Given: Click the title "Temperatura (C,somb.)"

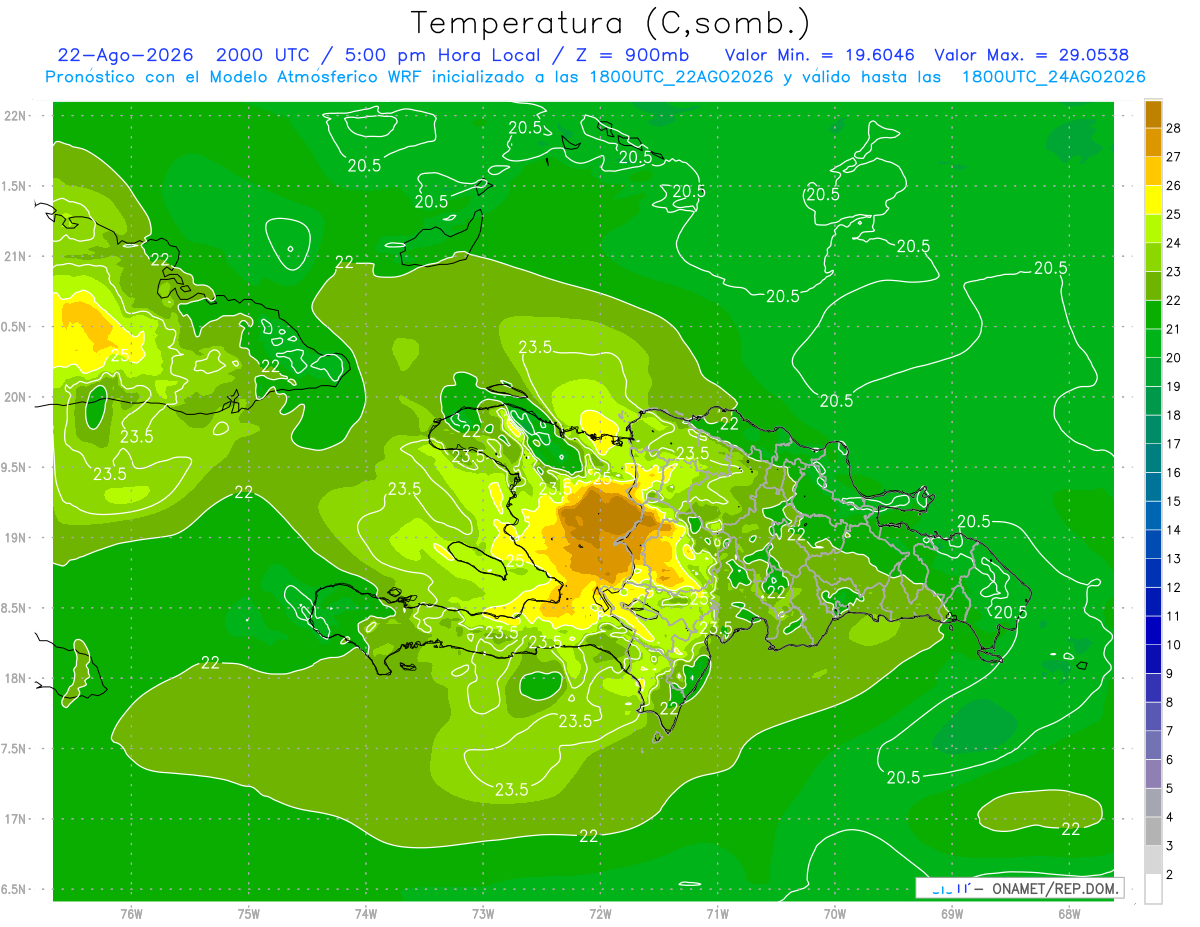Looking at the screenshot, I should tap(611, 23).
